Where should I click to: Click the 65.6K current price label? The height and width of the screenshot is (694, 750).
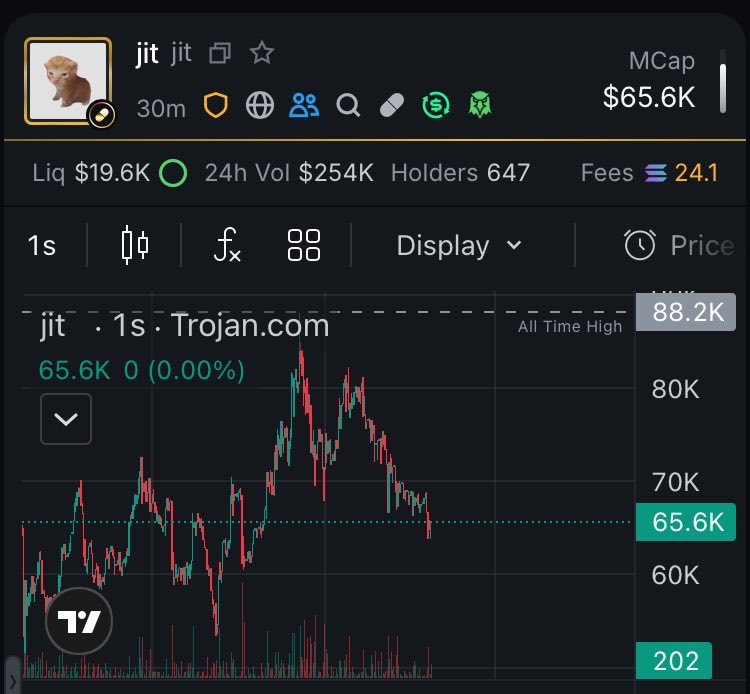point(685,522)
